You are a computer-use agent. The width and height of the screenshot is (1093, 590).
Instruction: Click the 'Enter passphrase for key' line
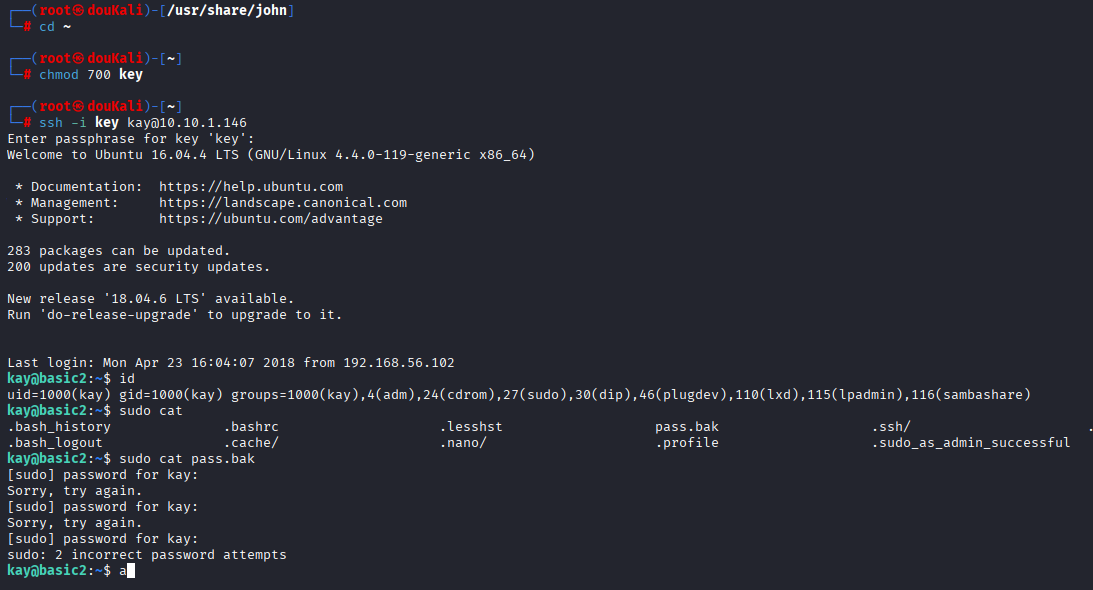point(131,139)
